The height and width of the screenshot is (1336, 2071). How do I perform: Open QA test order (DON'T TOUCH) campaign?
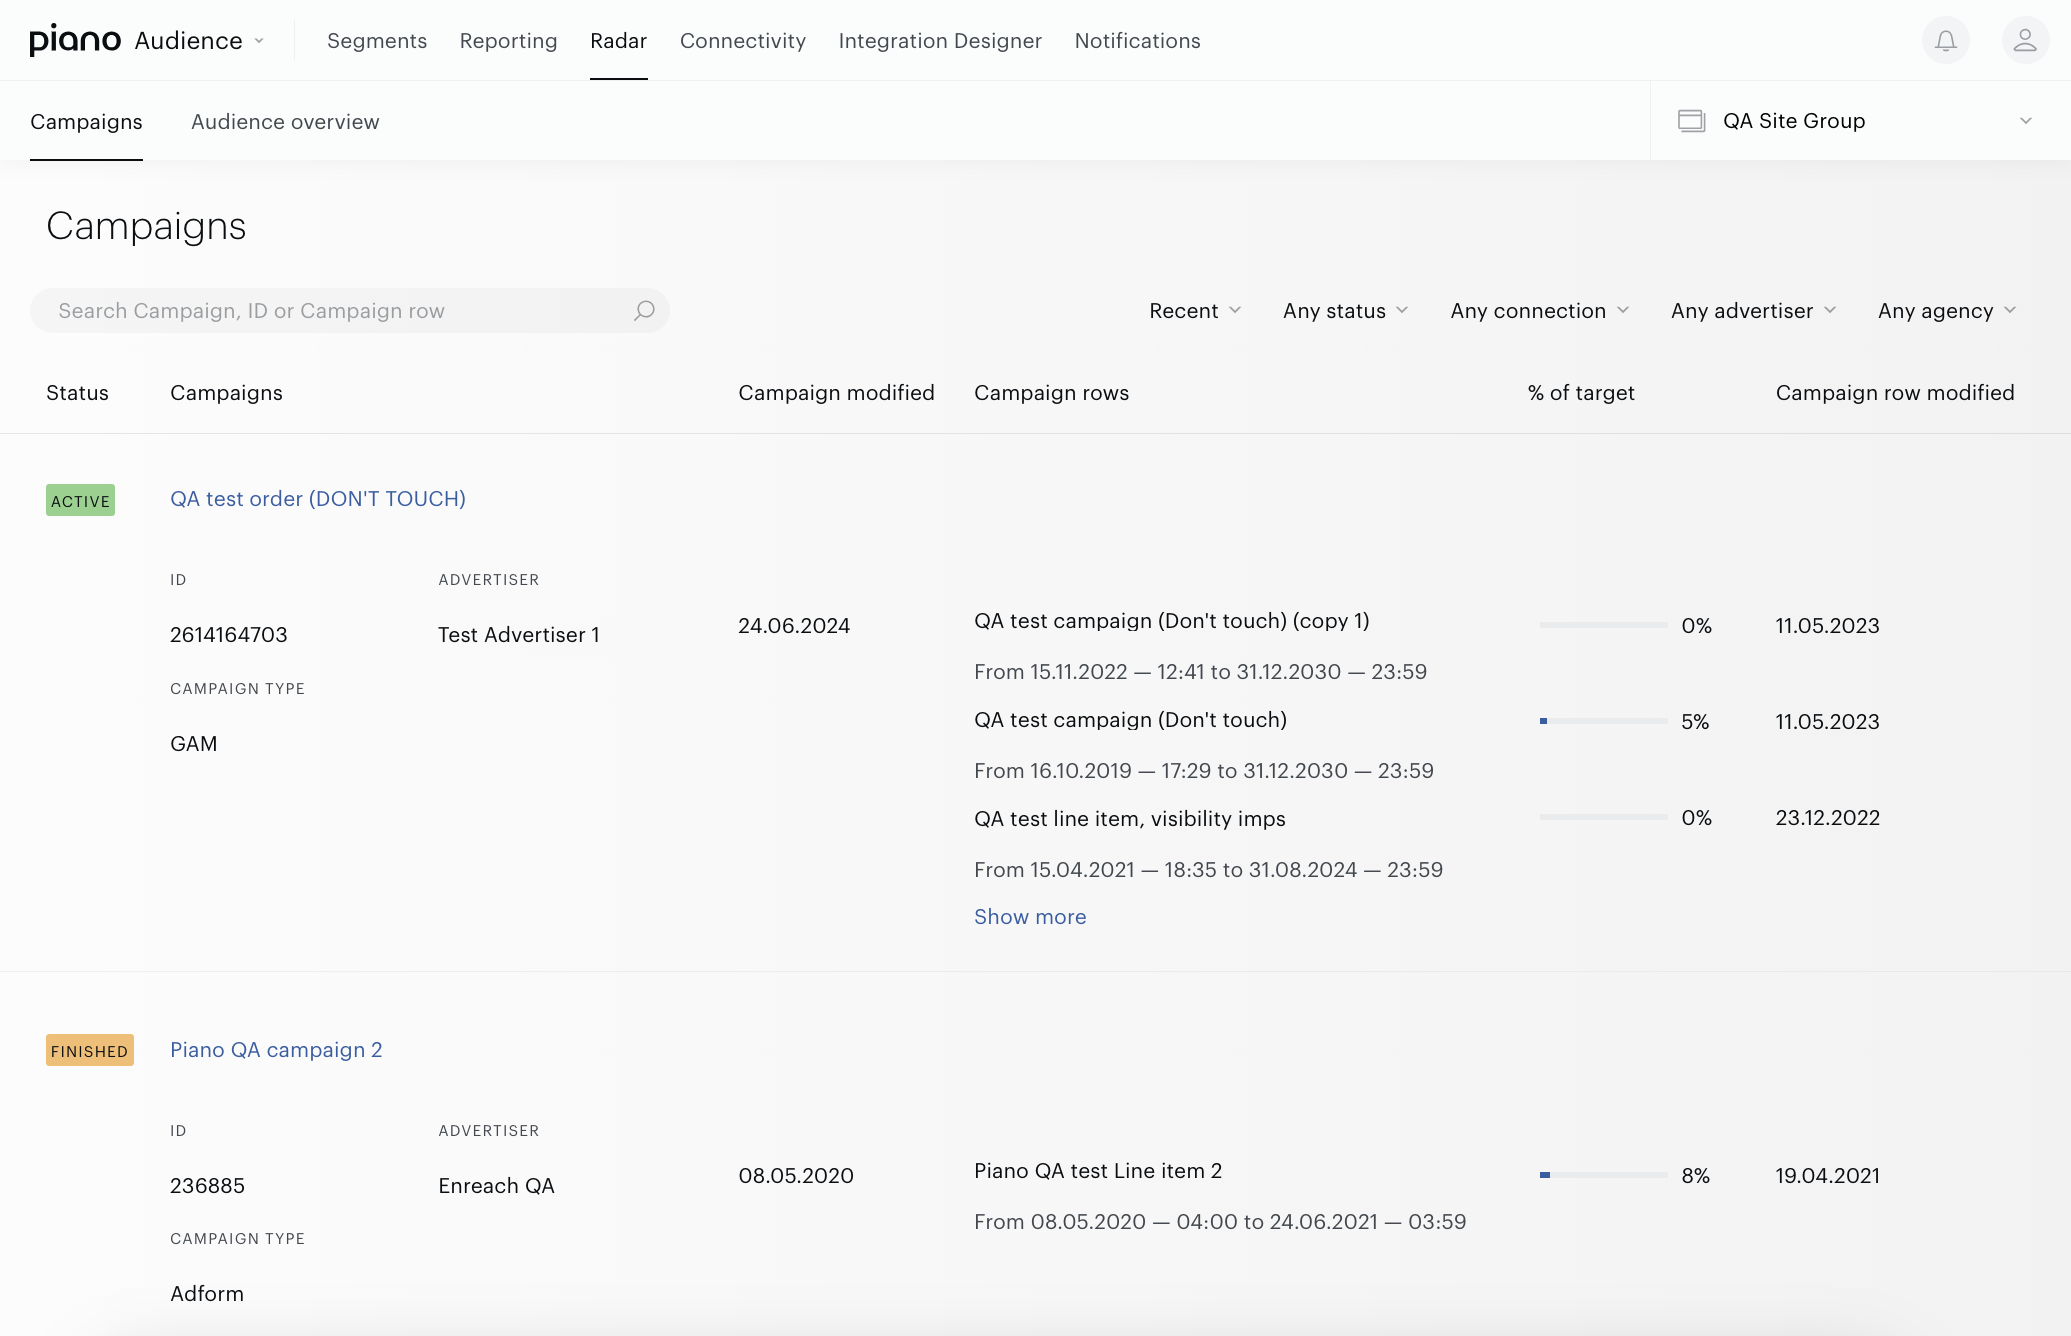318,499
